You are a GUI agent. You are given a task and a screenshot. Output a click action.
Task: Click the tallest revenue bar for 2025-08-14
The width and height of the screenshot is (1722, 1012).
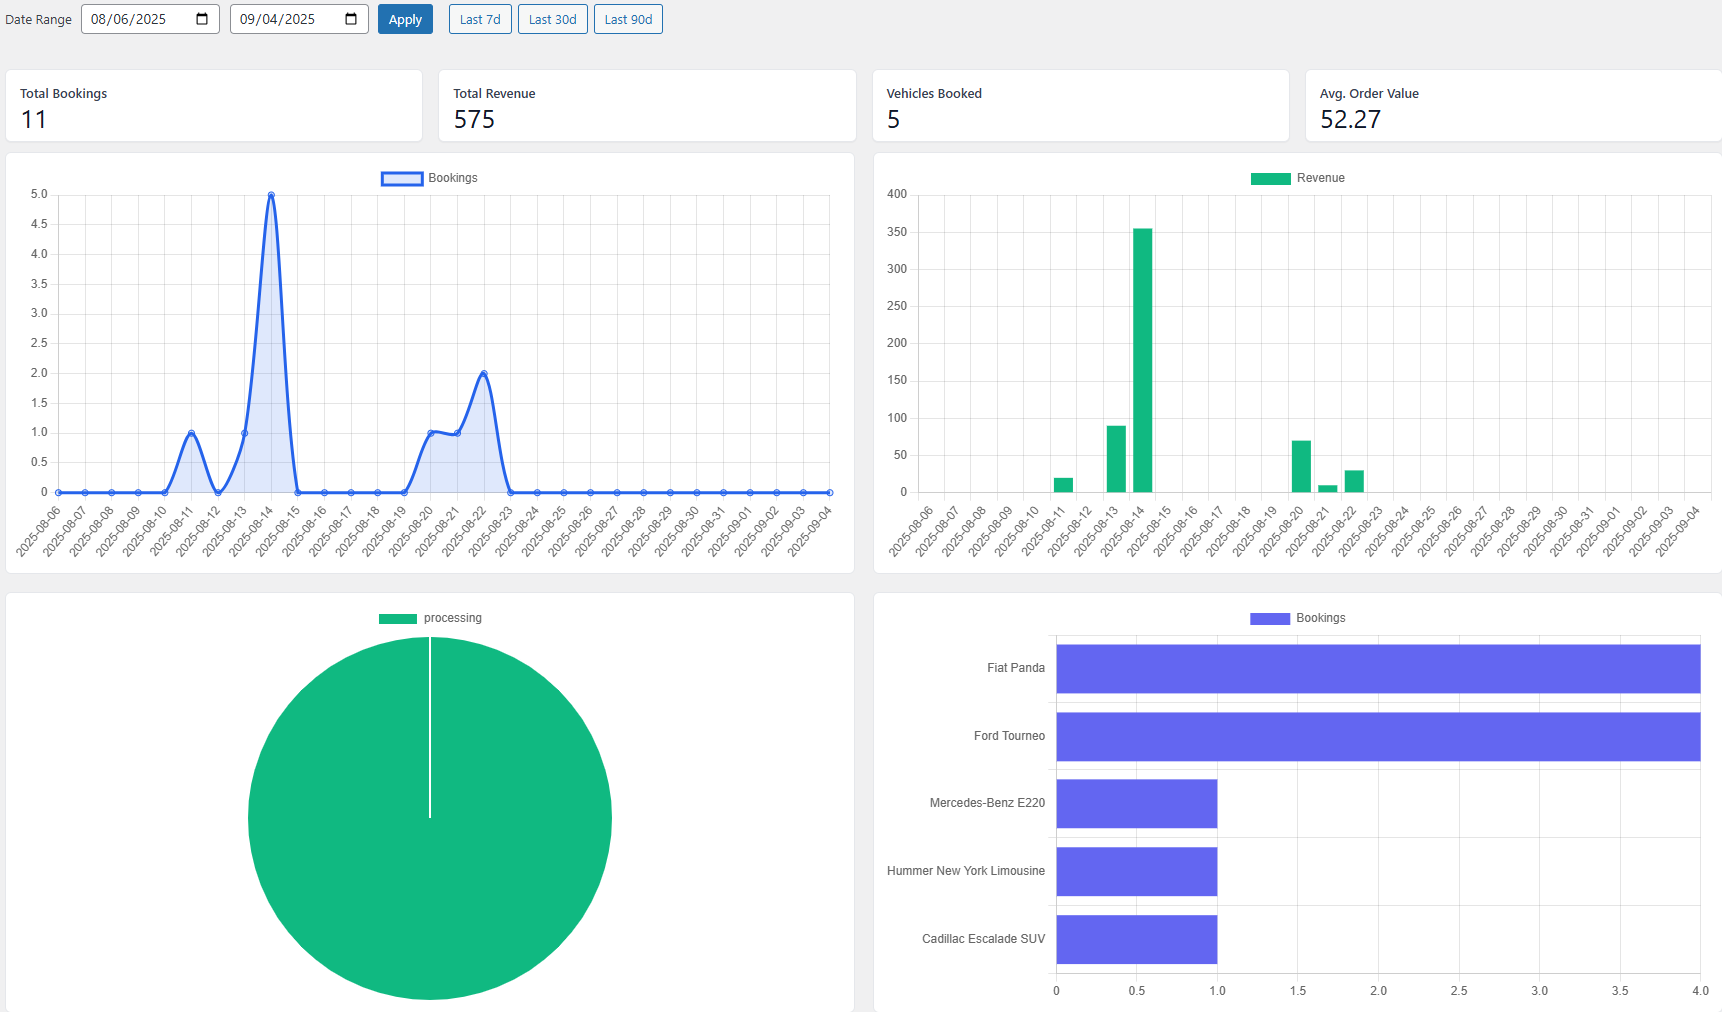click(x=1142, y=360)
